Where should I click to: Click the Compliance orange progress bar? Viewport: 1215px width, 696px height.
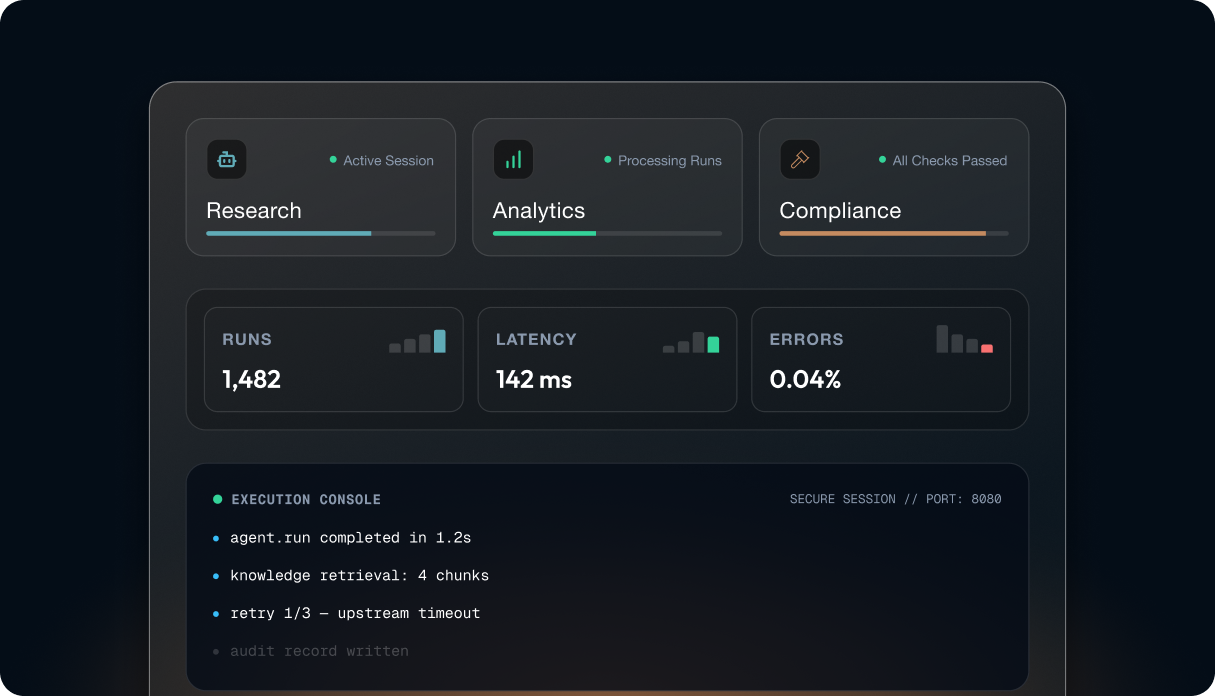pos(894,233)
